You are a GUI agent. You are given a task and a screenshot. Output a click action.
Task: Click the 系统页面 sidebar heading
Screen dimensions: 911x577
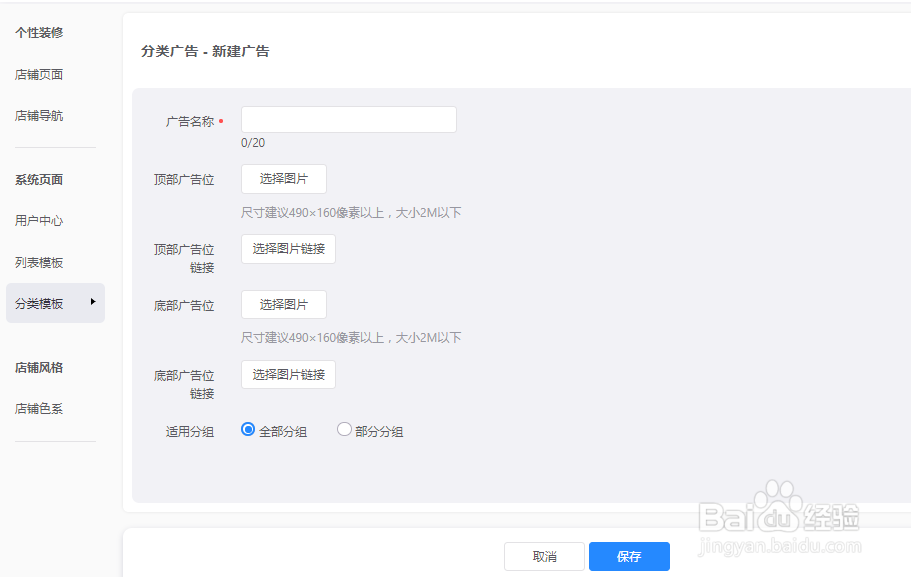pos(39,180)
